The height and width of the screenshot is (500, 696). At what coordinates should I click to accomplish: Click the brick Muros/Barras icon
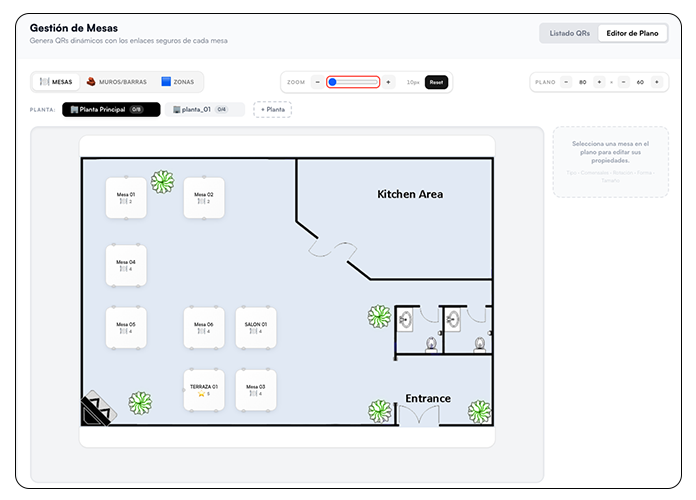[91, 82]
